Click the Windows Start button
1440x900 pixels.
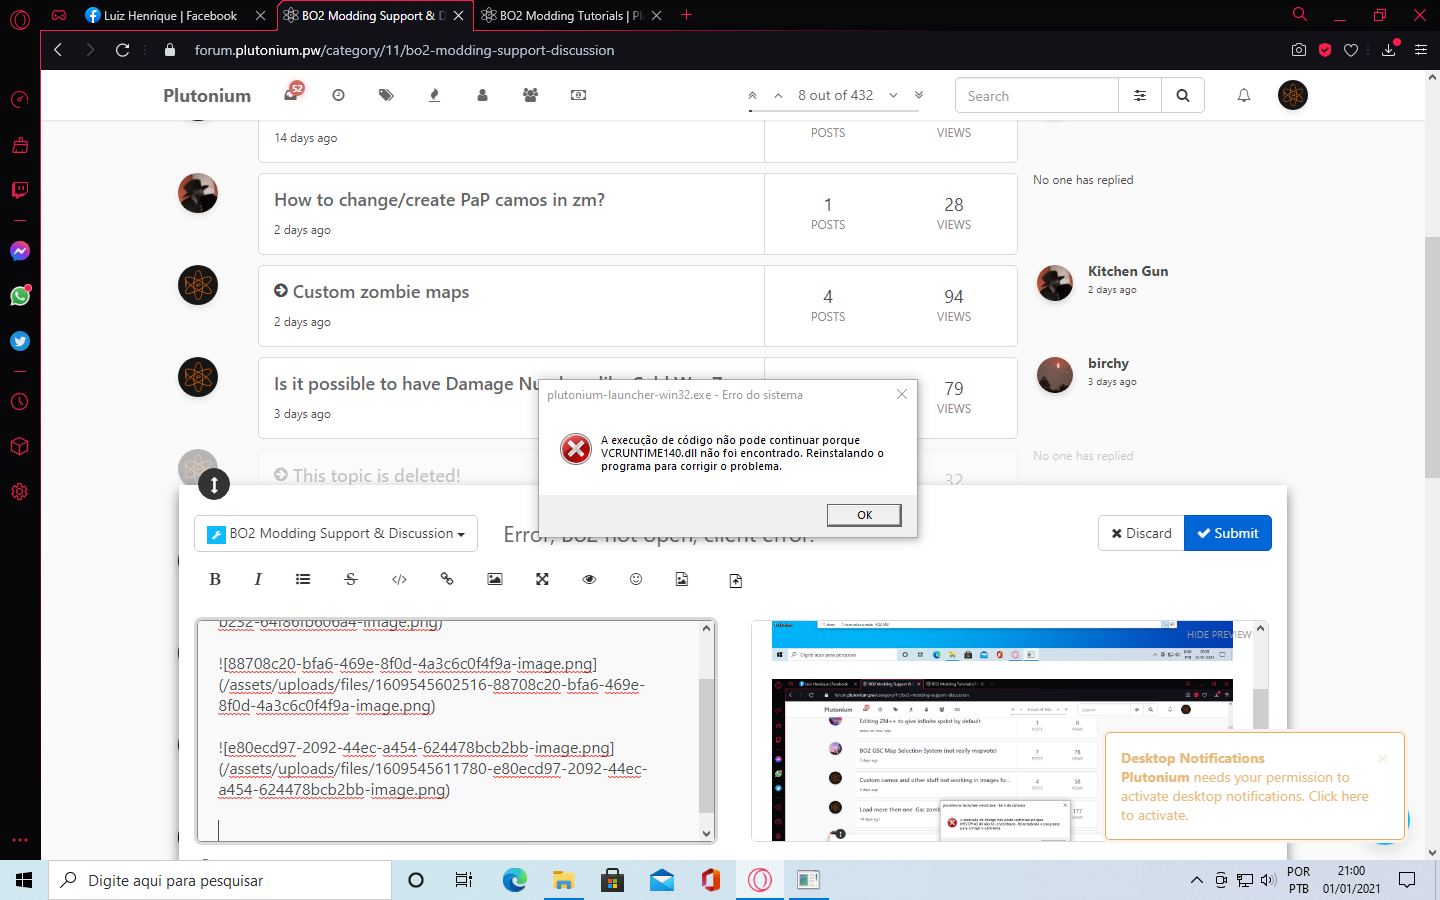(x=24, y=880)
